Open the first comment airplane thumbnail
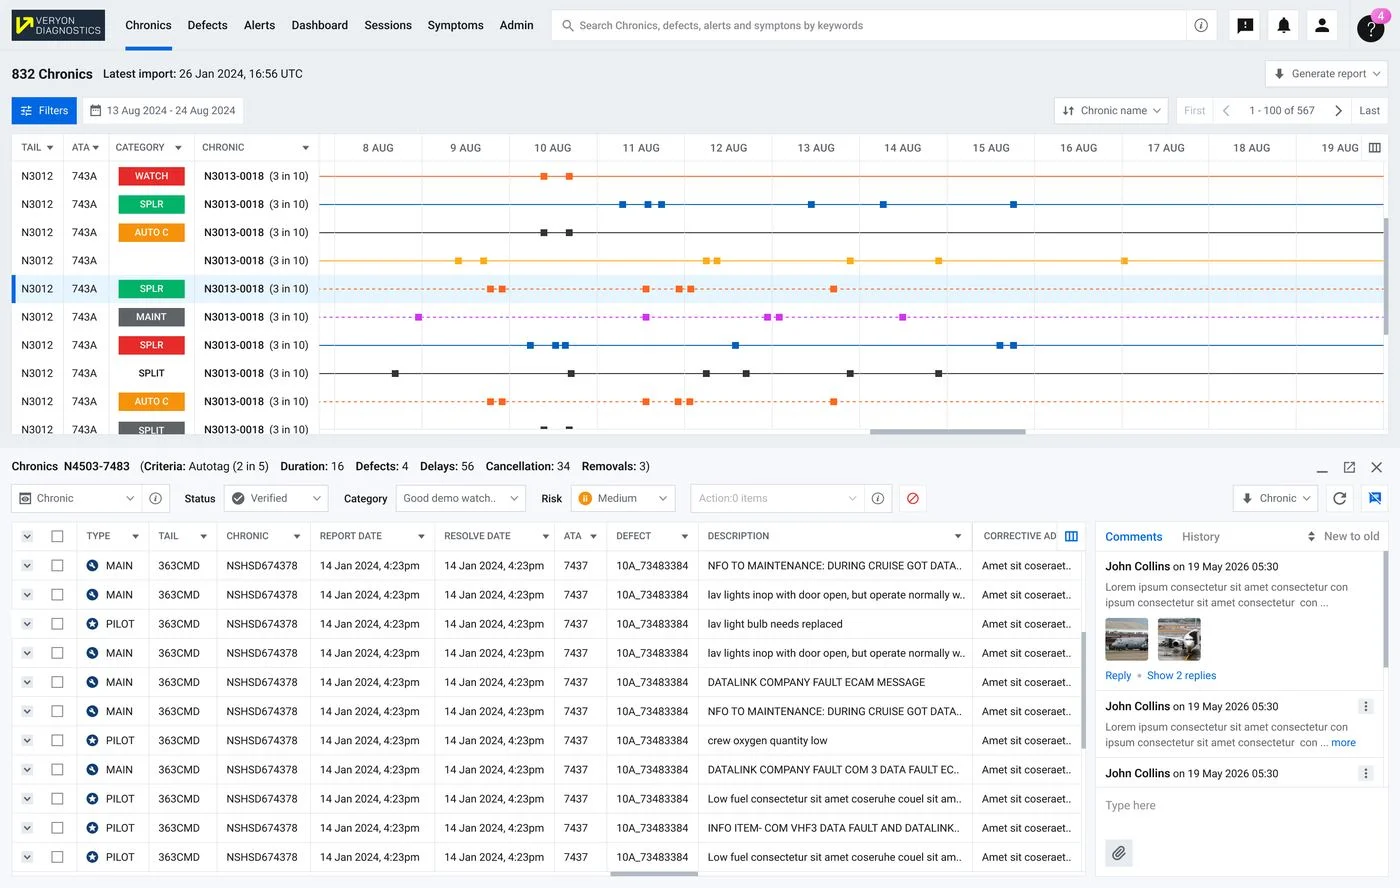 (1126, 639)
